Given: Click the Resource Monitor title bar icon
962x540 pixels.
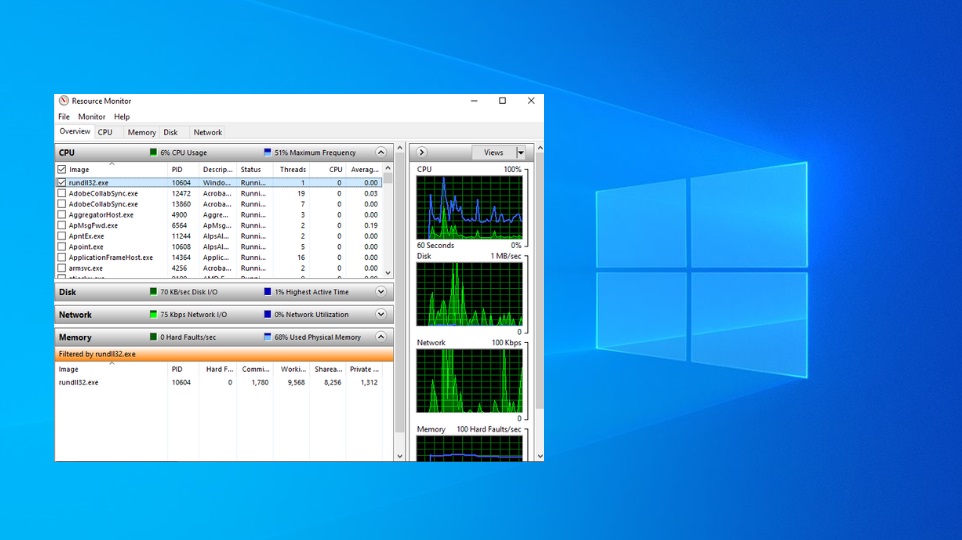Looking at the screenshot, I should (64, 101).
